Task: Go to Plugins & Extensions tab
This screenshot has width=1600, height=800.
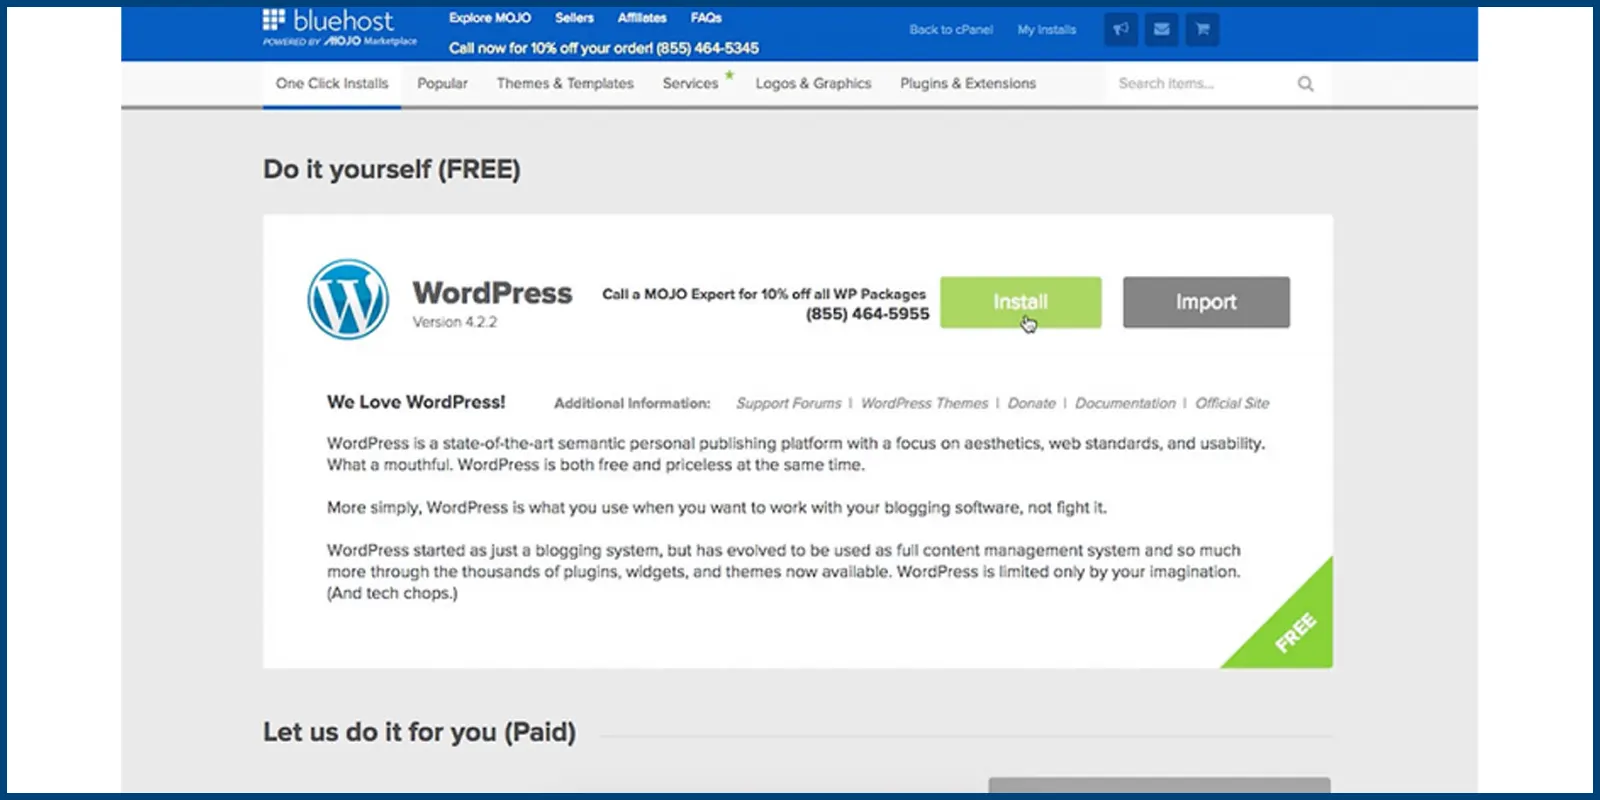Action: (967, 84)
